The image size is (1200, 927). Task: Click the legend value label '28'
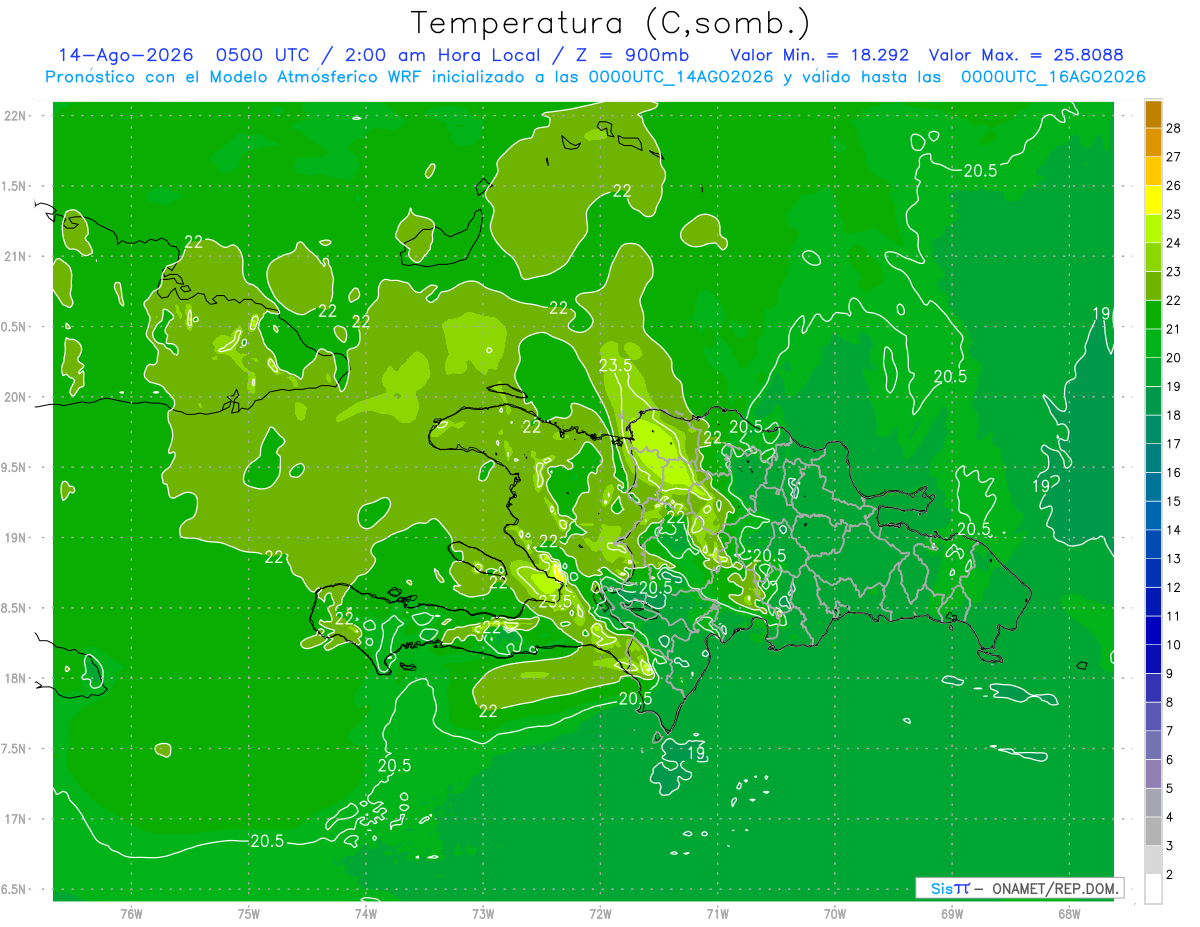pos(1174,128)
